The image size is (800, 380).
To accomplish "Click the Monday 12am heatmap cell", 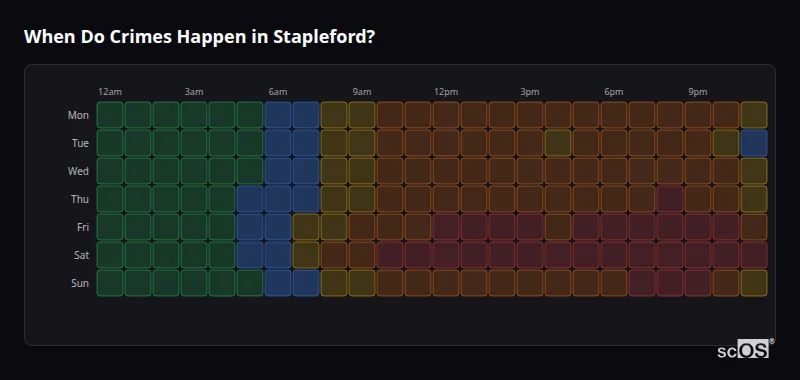I will (x=110, y=115).
